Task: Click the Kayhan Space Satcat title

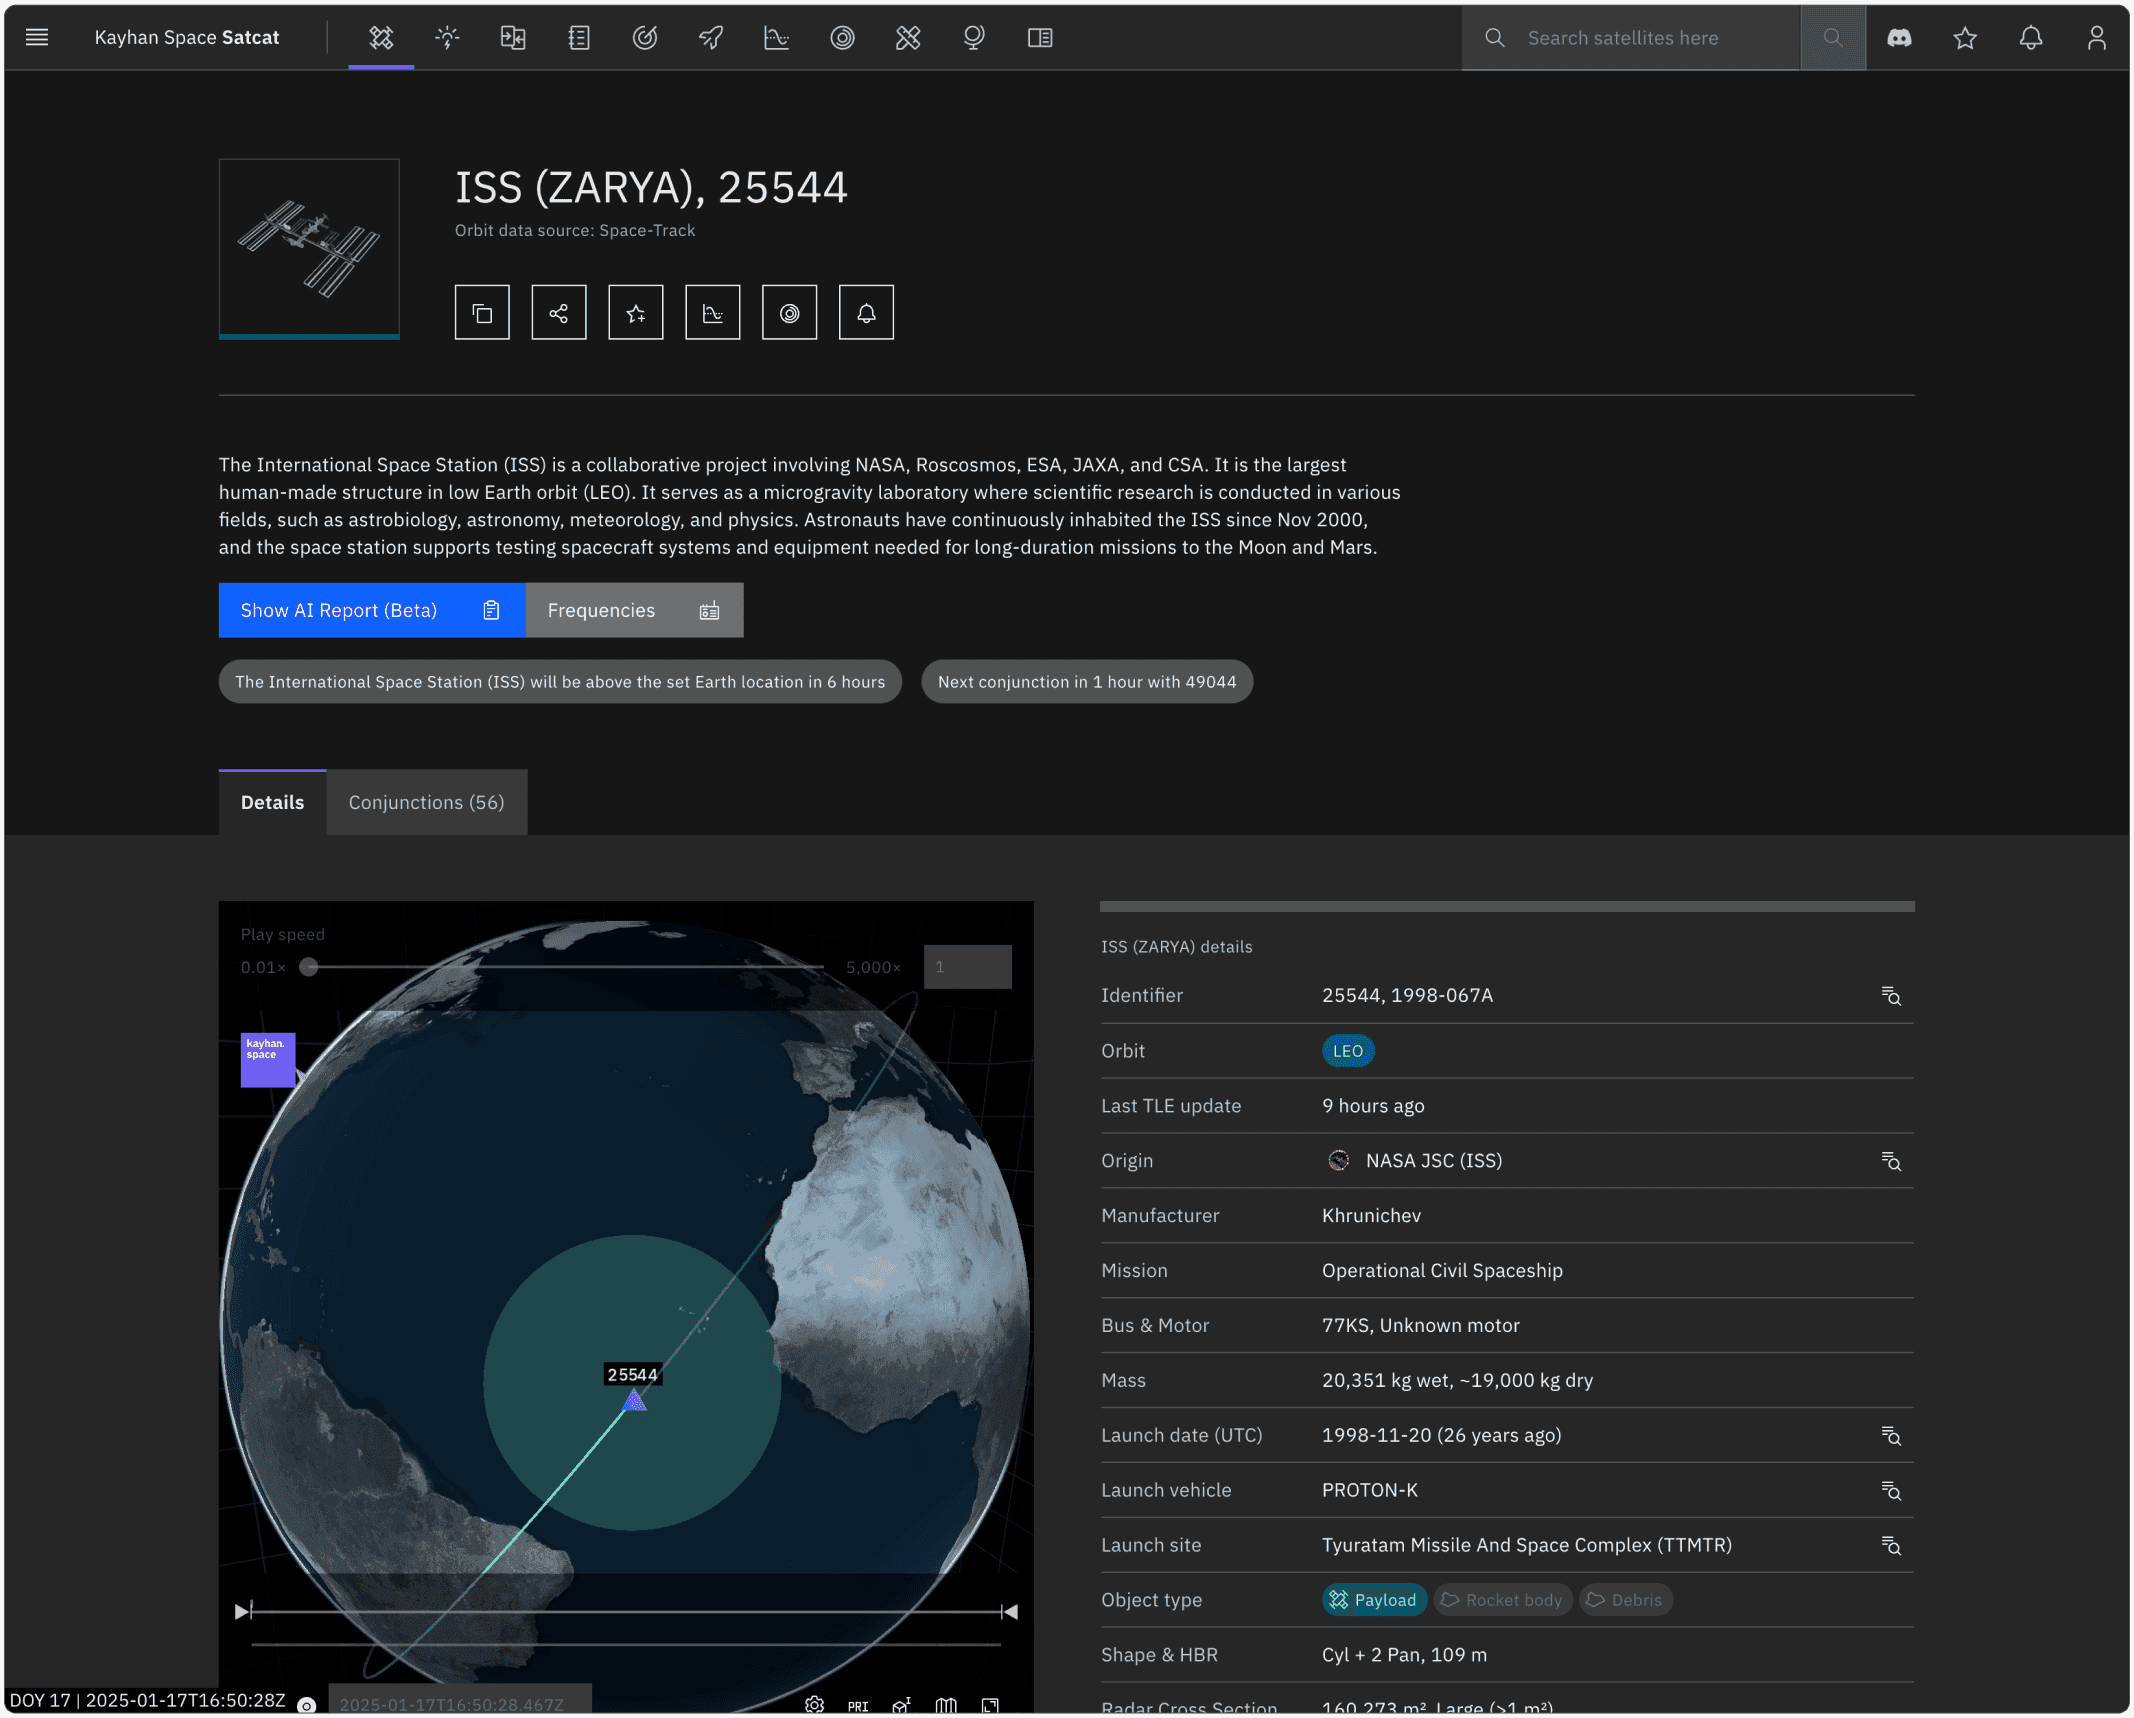Action: tap(187, 38)
